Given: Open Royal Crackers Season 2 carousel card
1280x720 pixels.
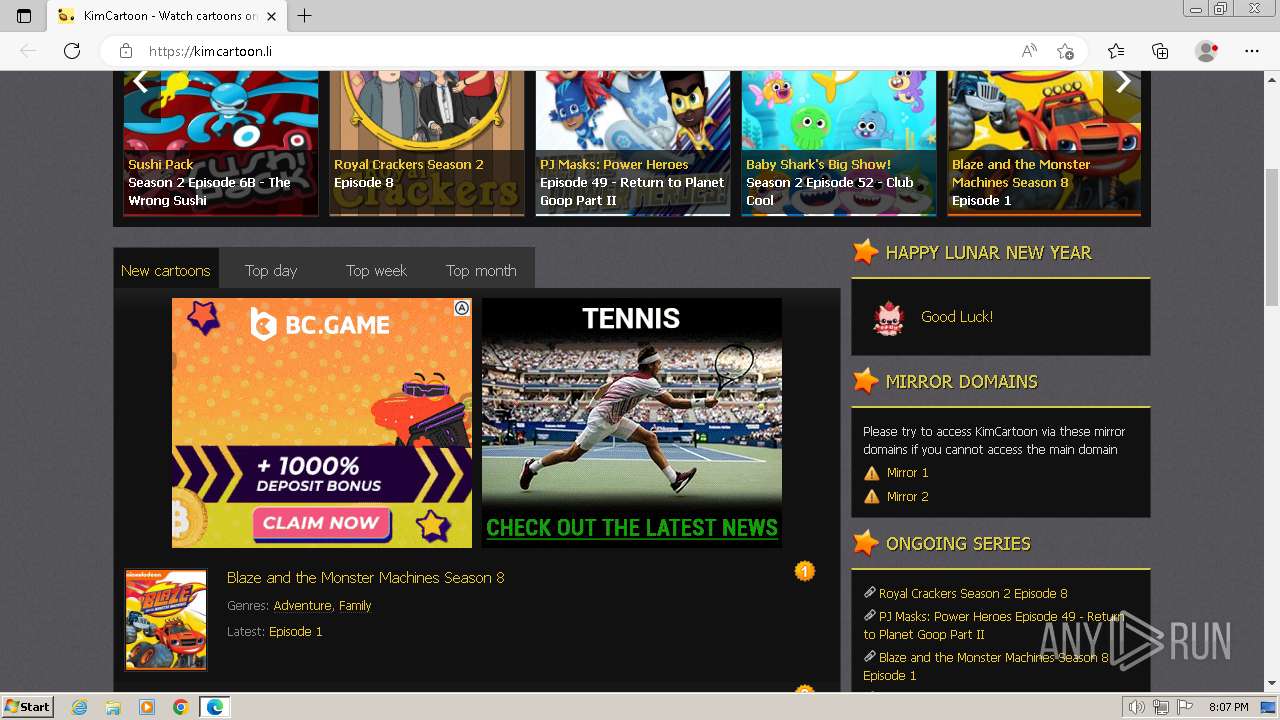Looking at the screenshot, I should (x=426, y=142).
